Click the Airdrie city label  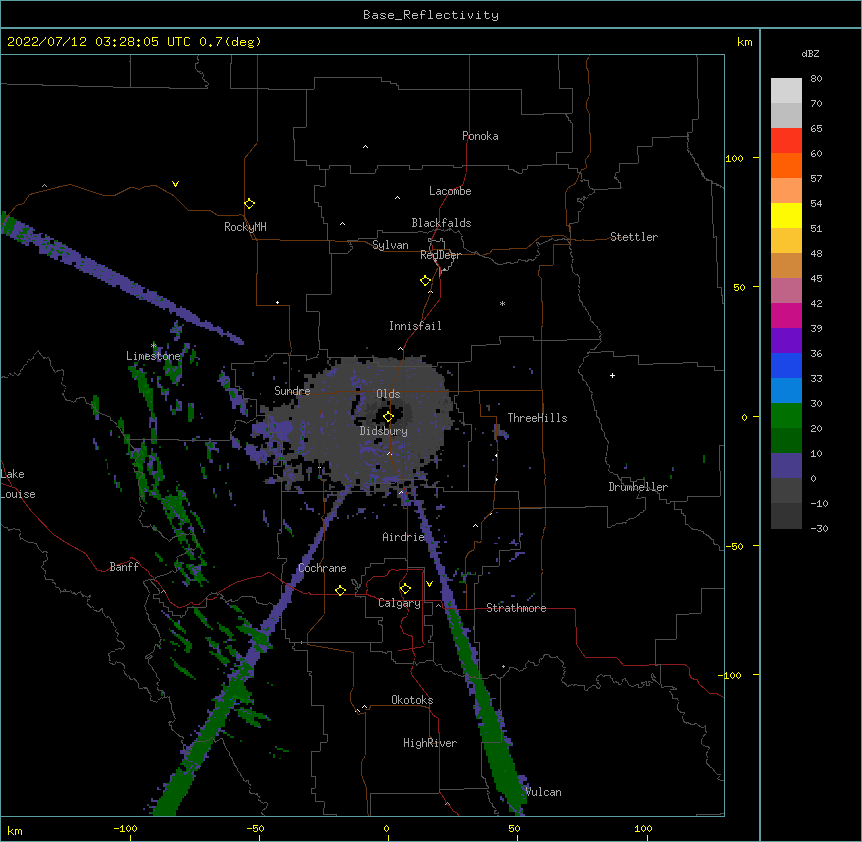(x=403, y=537)
